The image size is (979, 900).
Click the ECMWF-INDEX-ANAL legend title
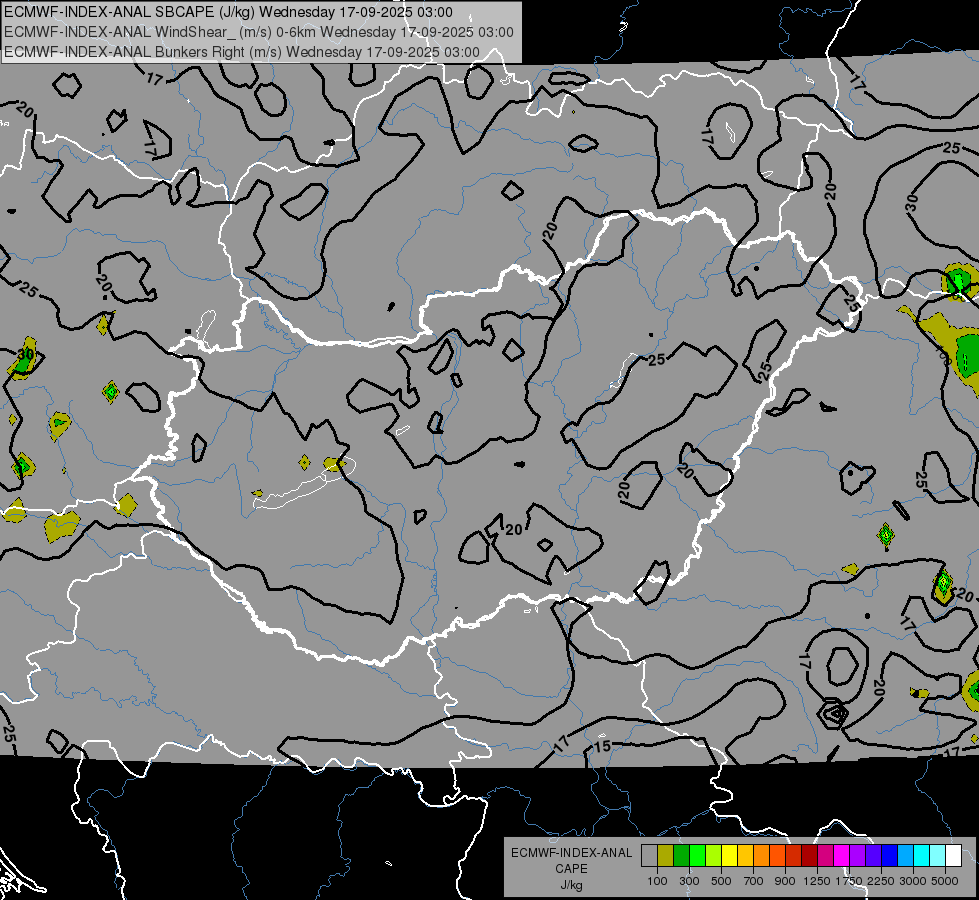571,853
